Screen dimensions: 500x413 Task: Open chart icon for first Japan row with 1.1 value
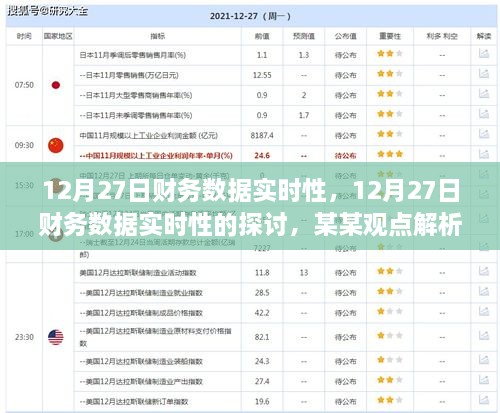(484, 54)
